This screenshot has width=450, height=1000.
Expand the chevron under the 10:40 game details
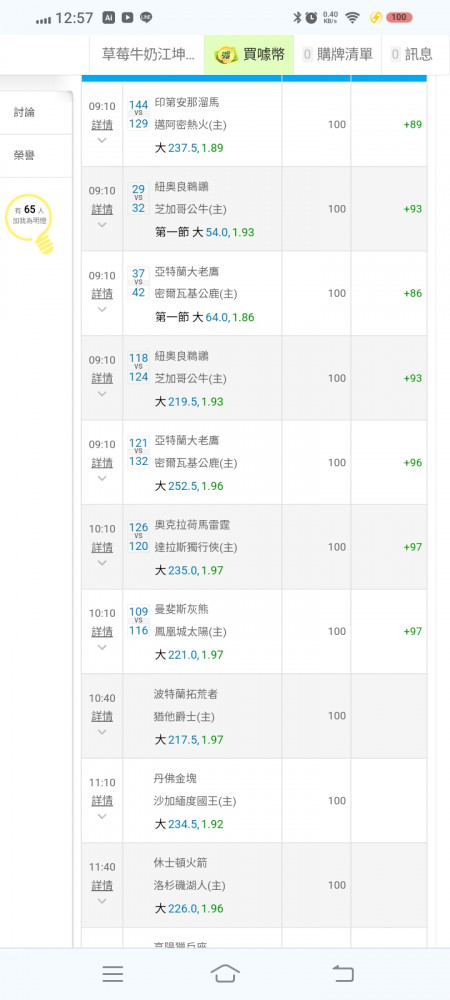[x=102, y=732]
